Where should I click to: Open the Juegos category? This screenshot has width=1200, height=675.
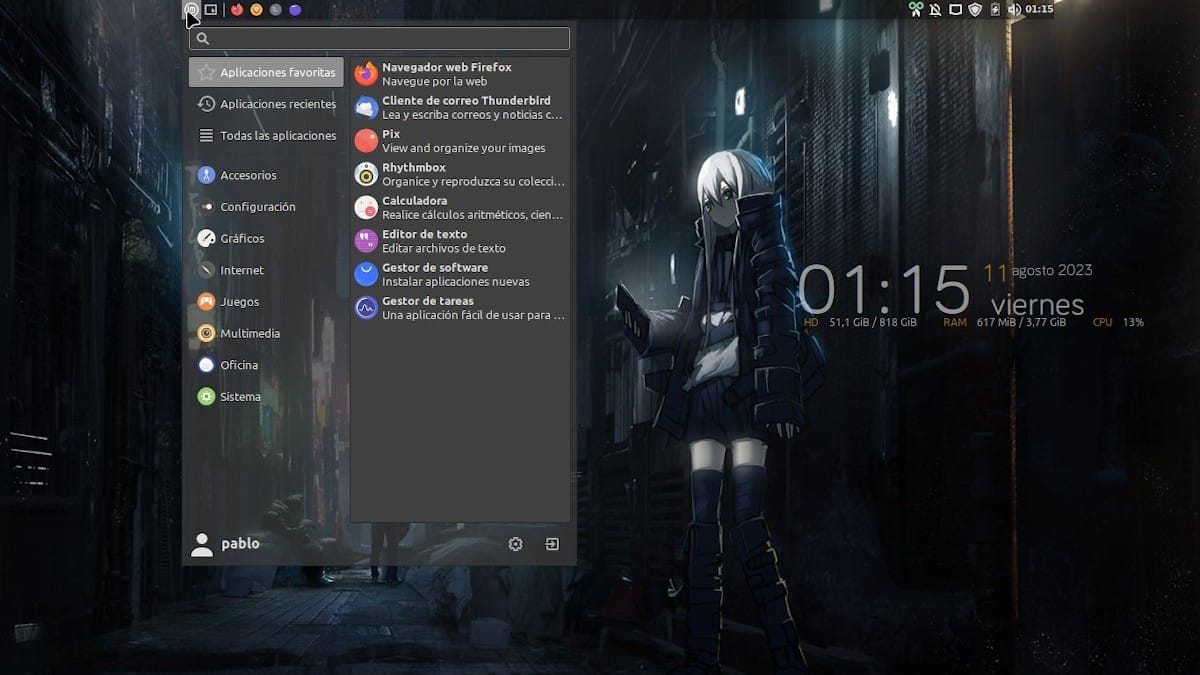tap(266, 302)
